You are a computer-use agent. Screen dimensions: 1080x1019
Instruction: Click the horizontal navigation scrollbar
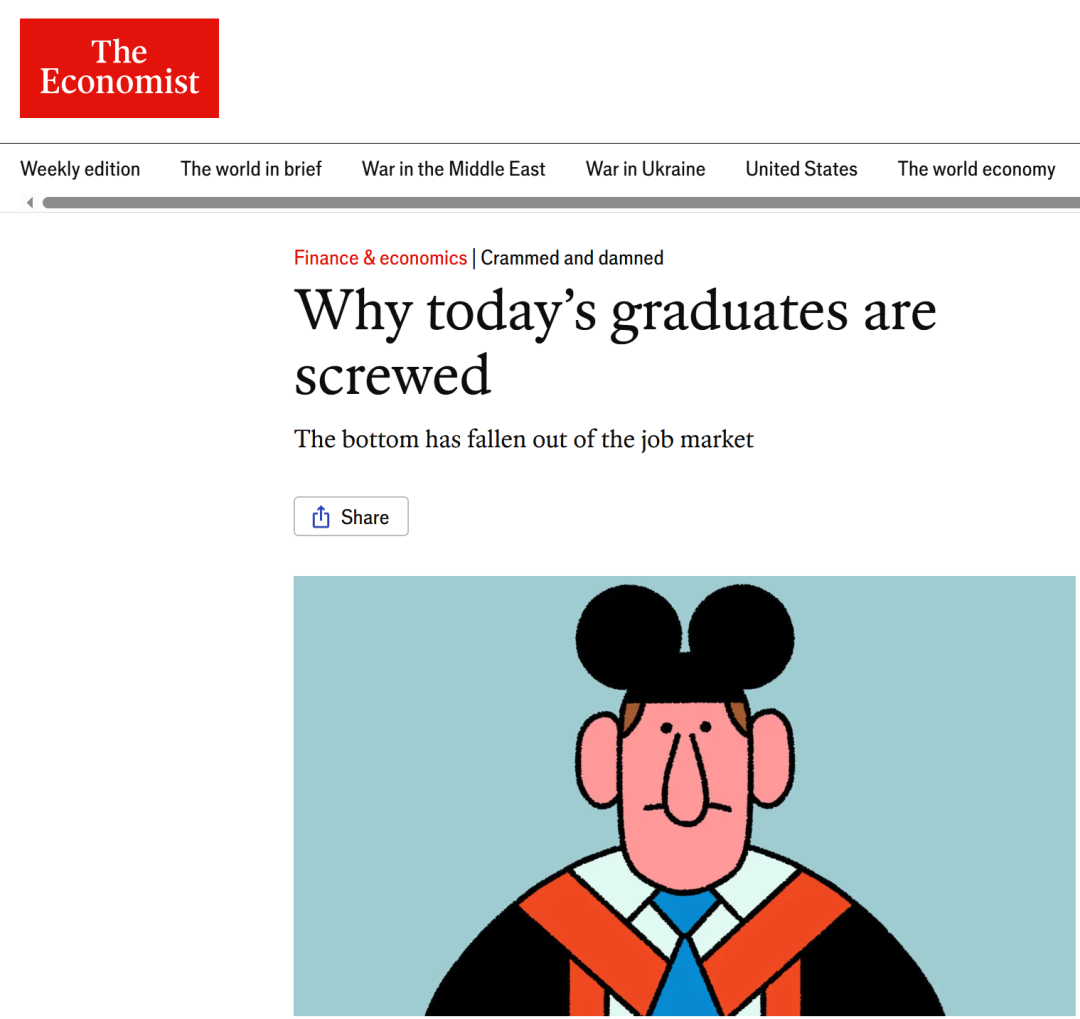coord(560,203)
